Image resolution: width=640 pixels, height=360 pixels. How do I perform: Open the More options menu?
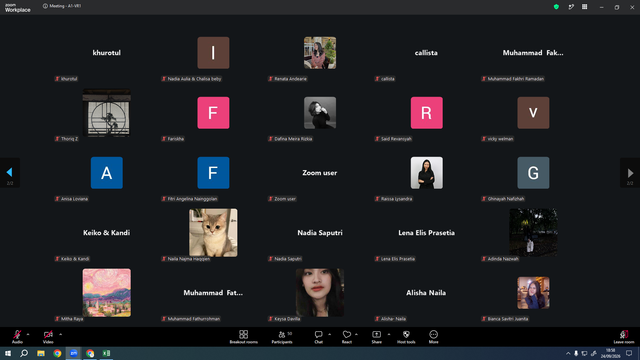(x=433, y=337)
